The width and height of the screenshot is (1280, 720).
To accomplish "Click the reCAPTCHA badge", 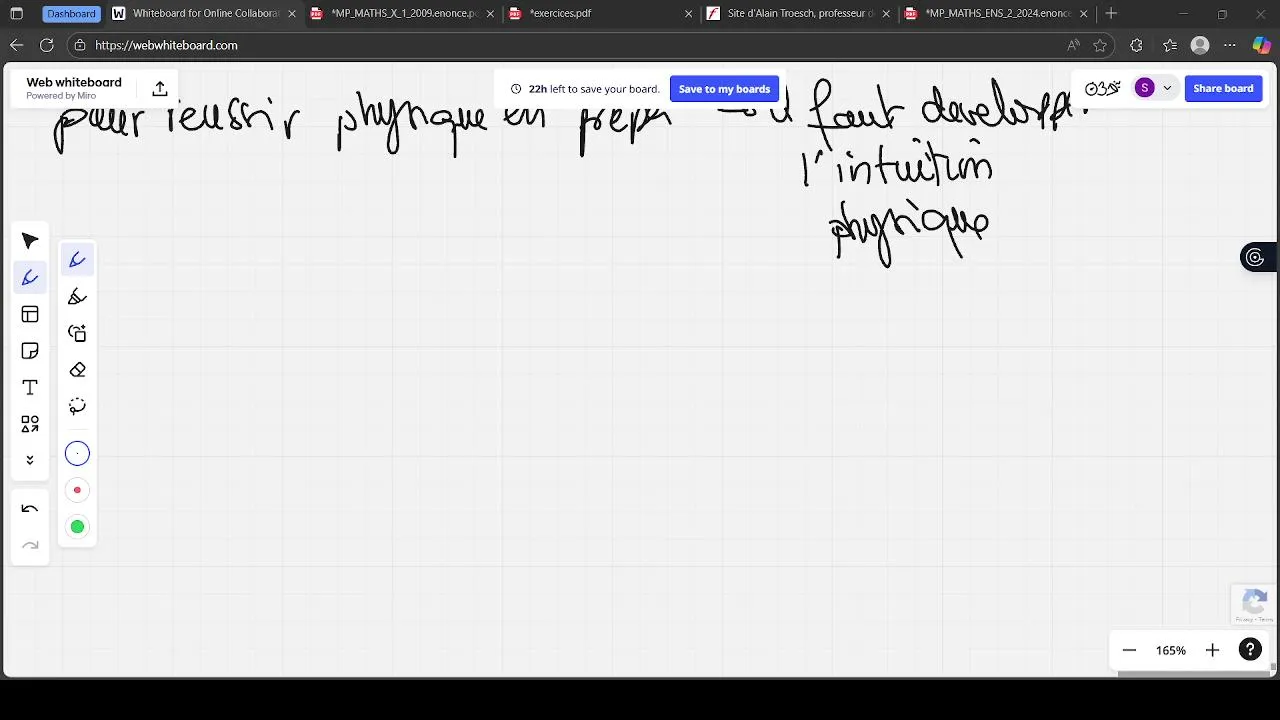I will 1255,605.
